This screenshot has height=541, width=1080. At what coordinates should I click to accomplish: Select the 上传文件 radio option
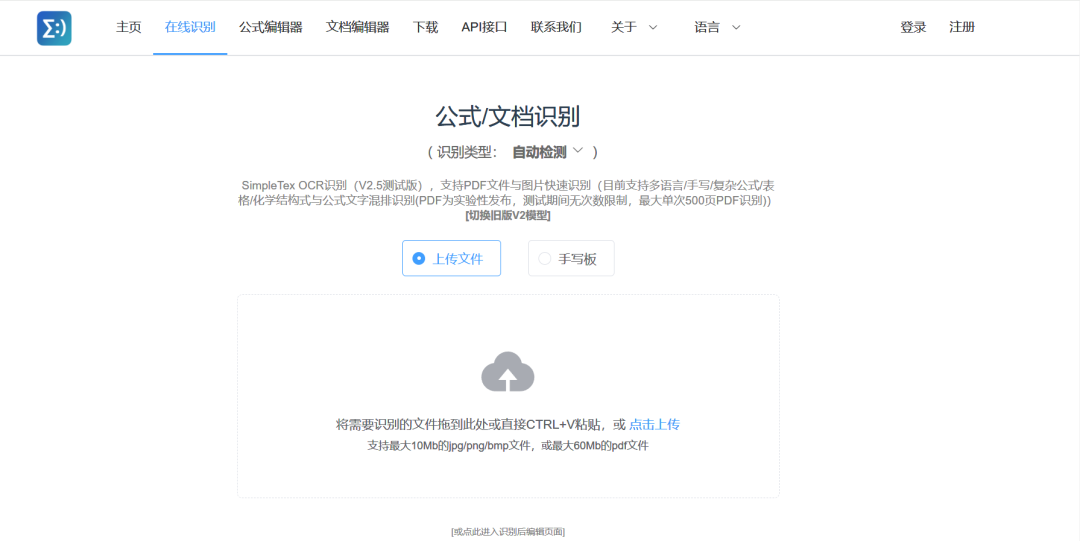pos(444,258)
